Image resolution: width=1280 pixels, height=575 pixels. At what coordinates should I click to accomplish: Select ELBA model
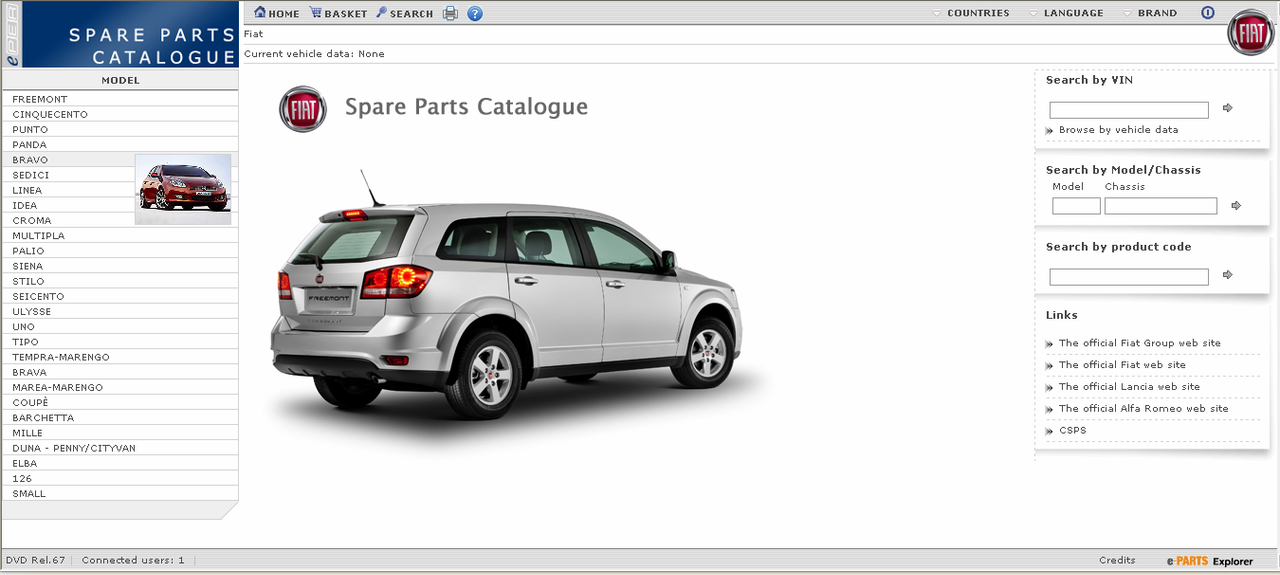point(119,463)
